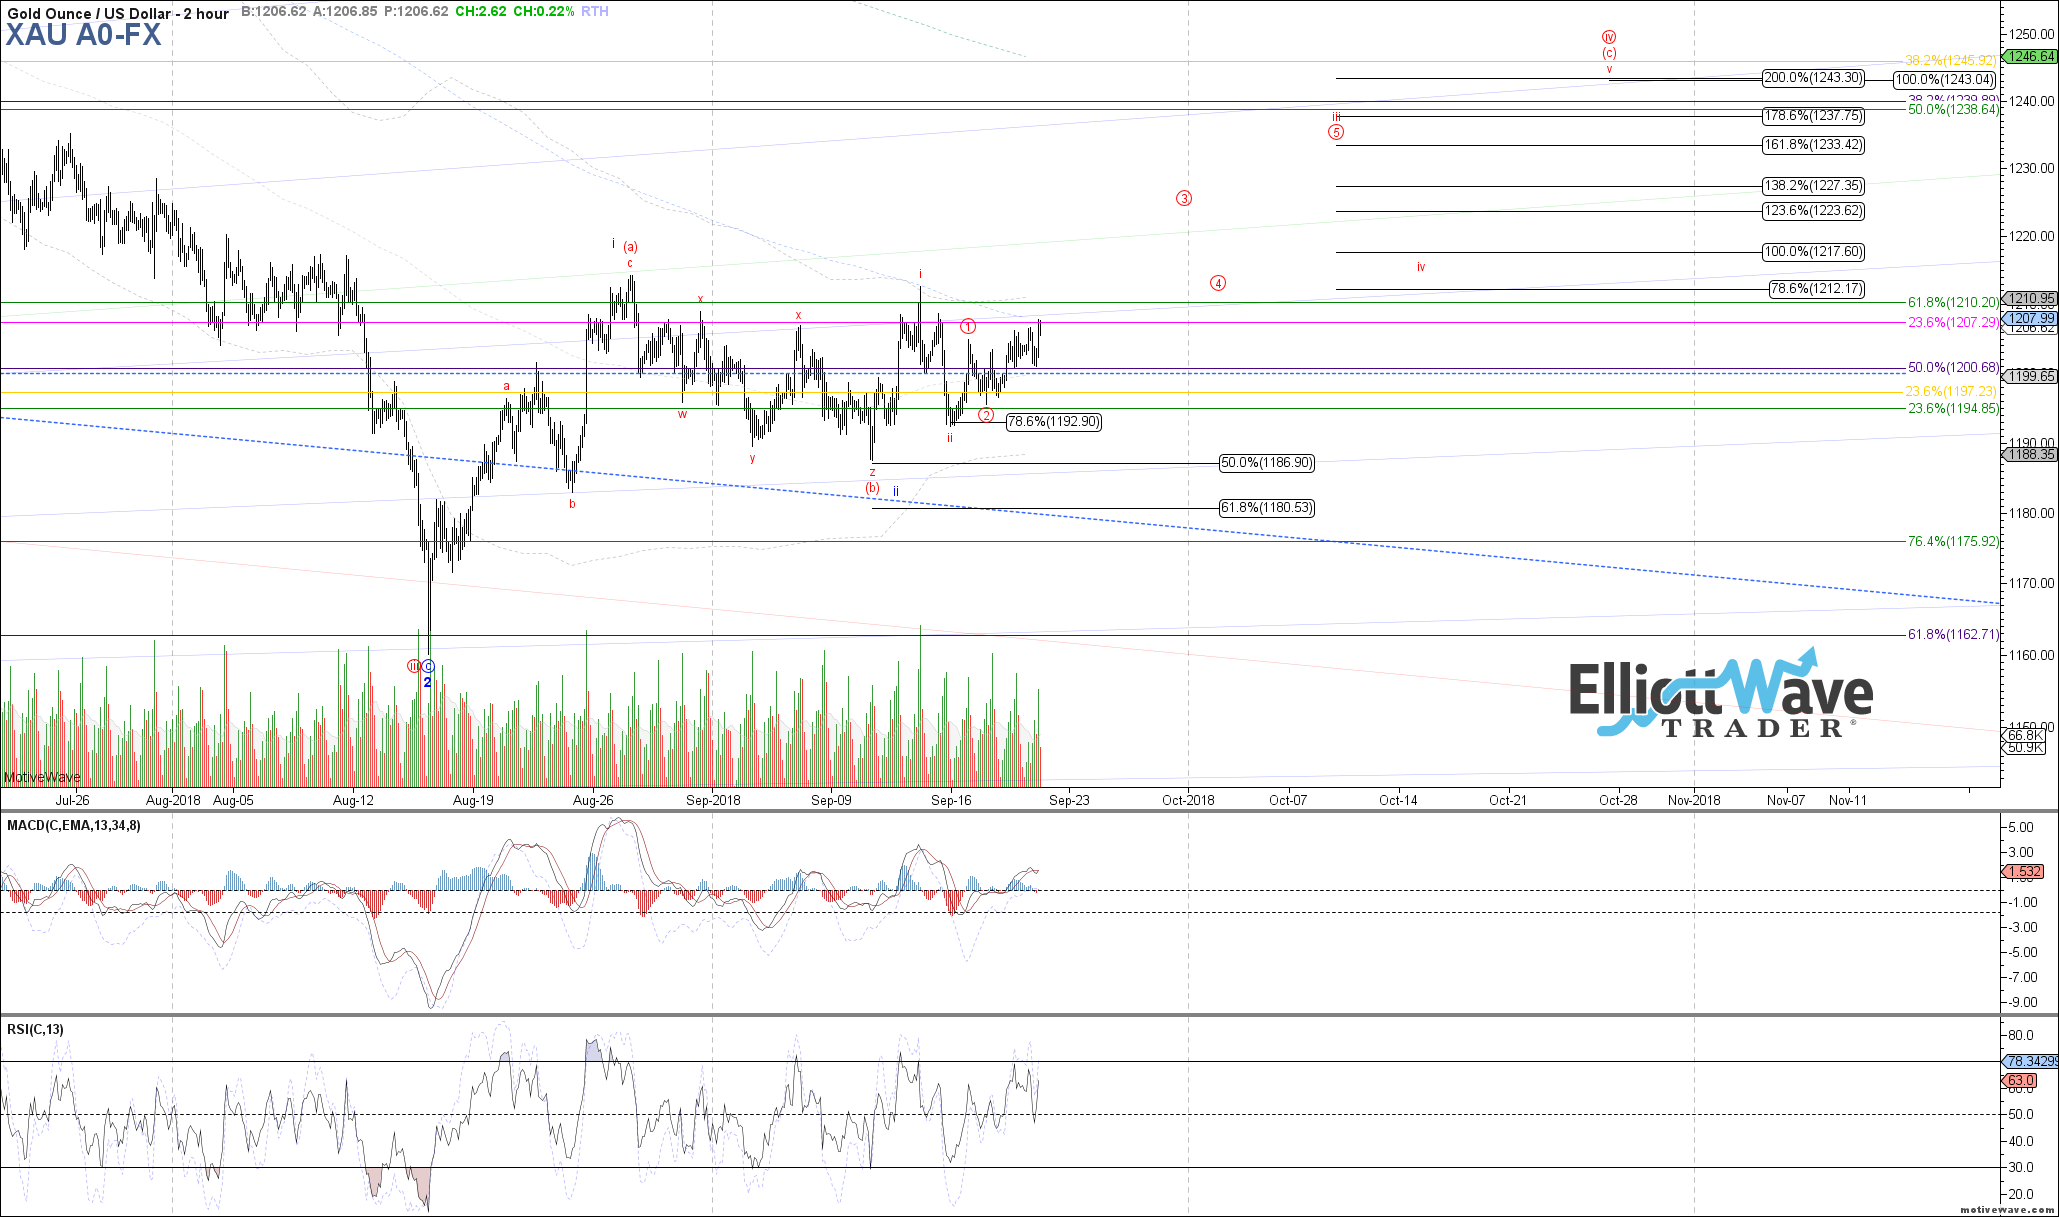Select the red (b) wave label
2059x1217 pixels.
tap(873, 488)
